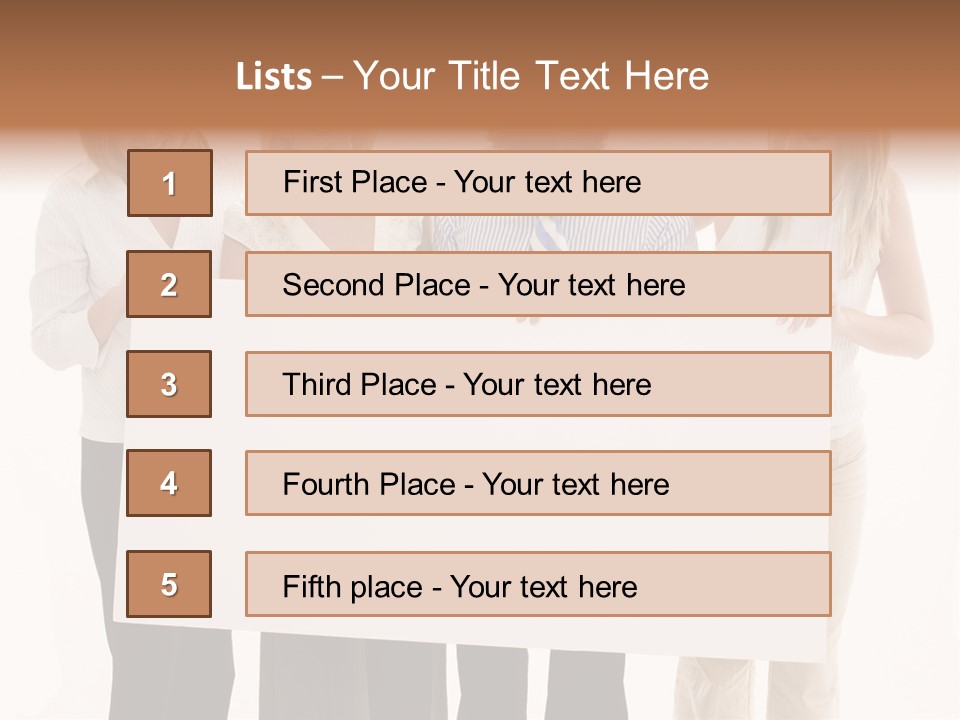Click "Your text here" in Fifth place row

pos(543,586)
